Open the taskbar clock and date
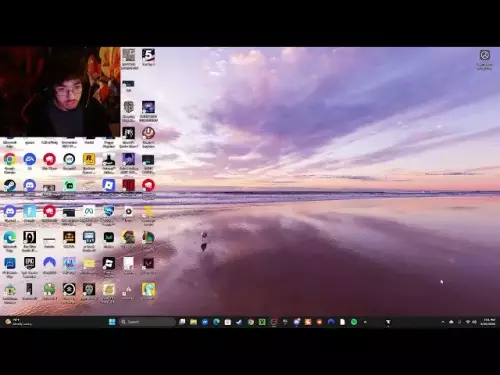Screen dimensions: 500x375 coord(488,322)
